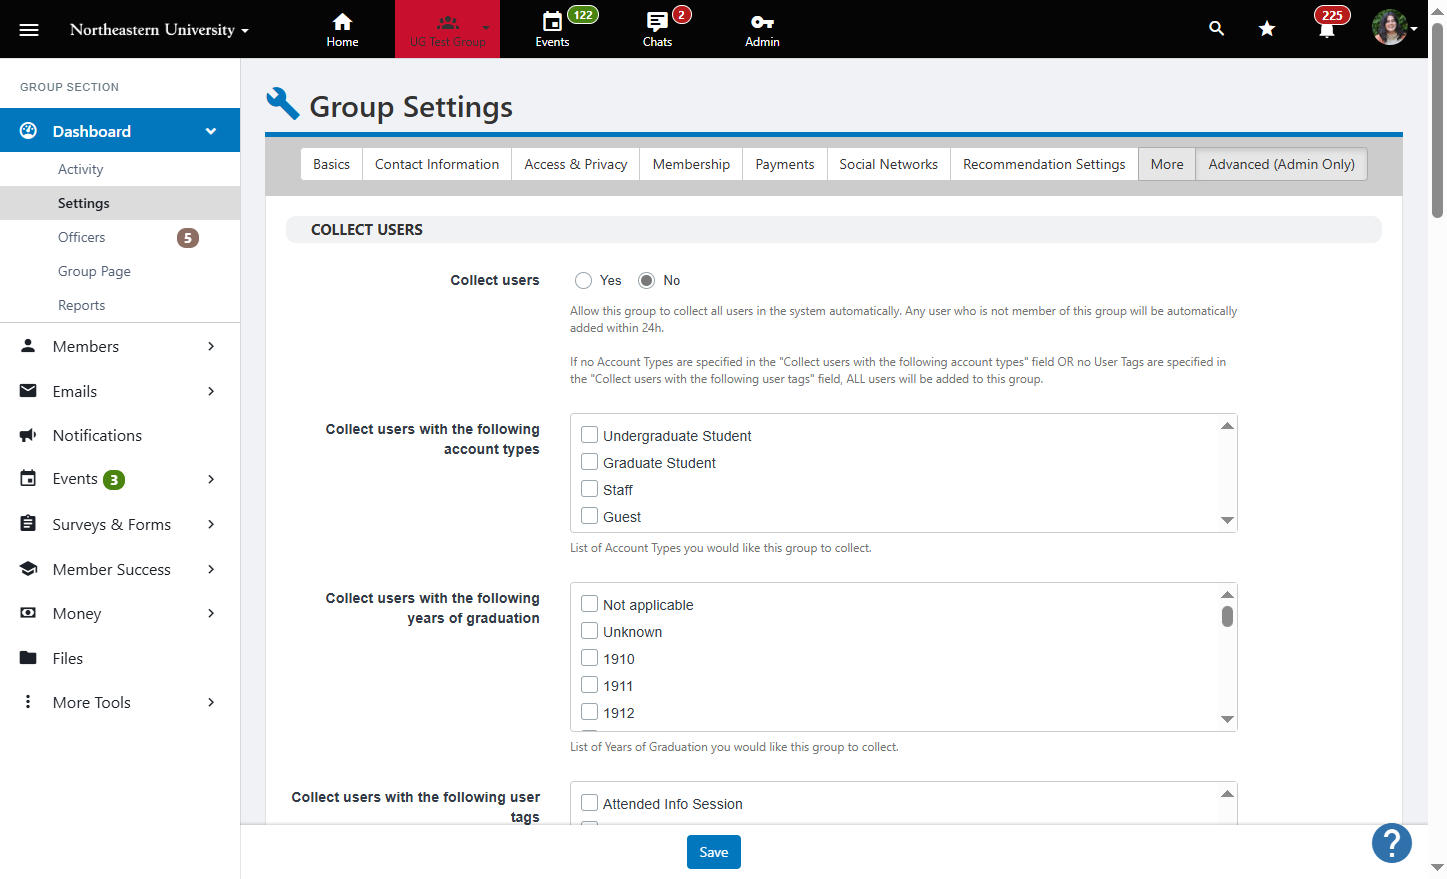
Task: Collapse the Dashboard section
Action: point(211,131)
